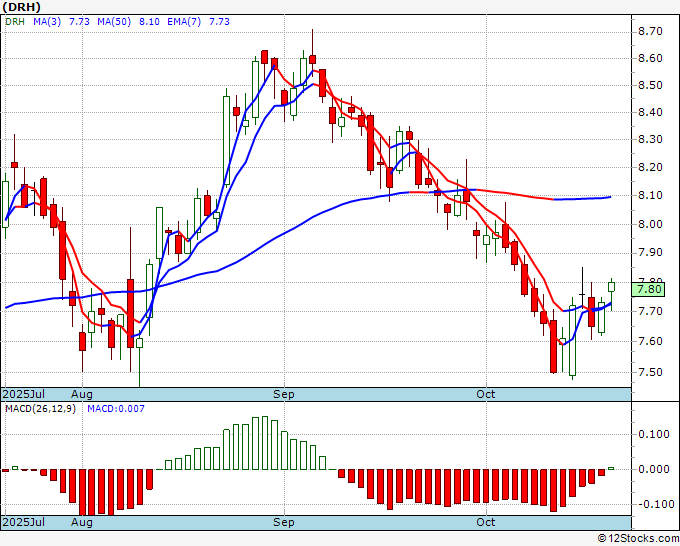Click the MA(50) legend label
The image size is (680, 546).
coord(114,22)
